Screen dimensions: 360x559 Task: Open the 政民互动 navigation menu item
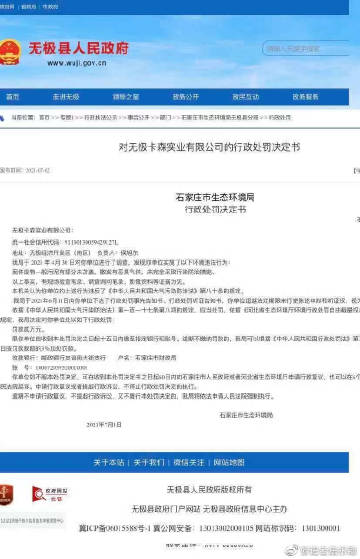[246, 97]
